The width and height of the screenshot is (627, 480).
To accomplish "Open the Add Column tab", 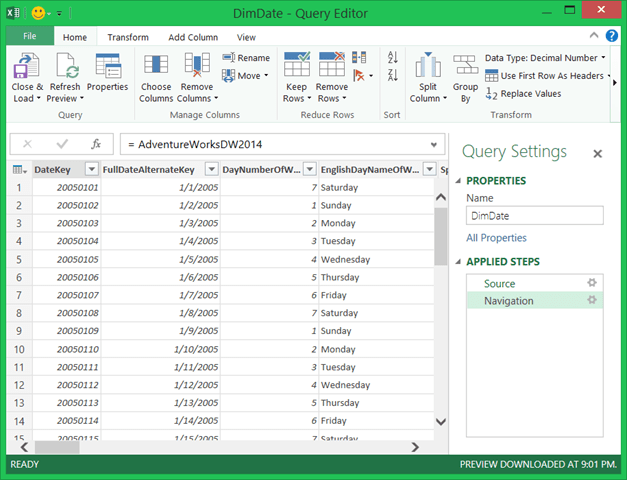I will coord(192,37).
